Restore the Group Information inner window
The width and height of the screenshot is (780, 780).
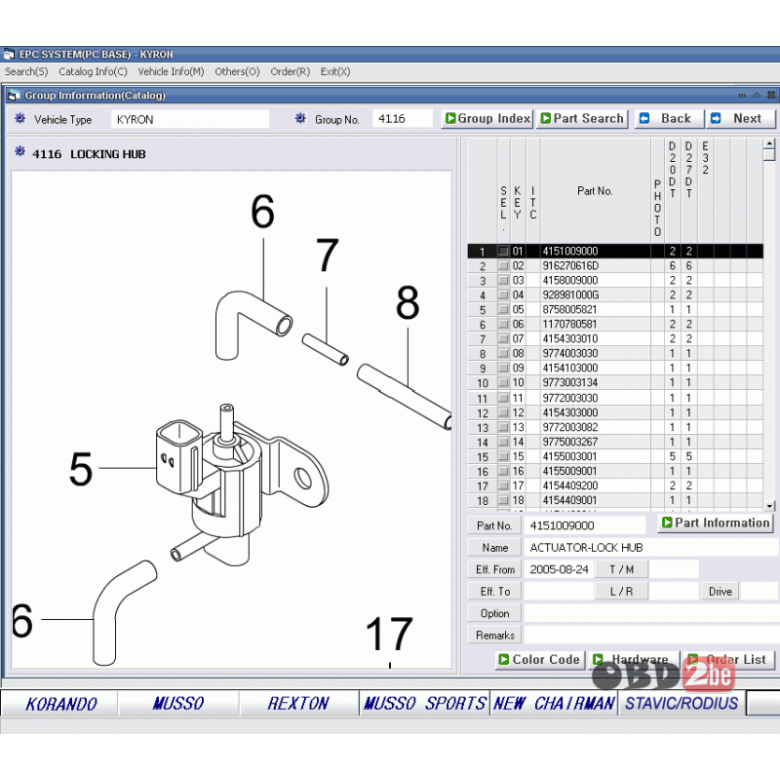coord(756,95)
